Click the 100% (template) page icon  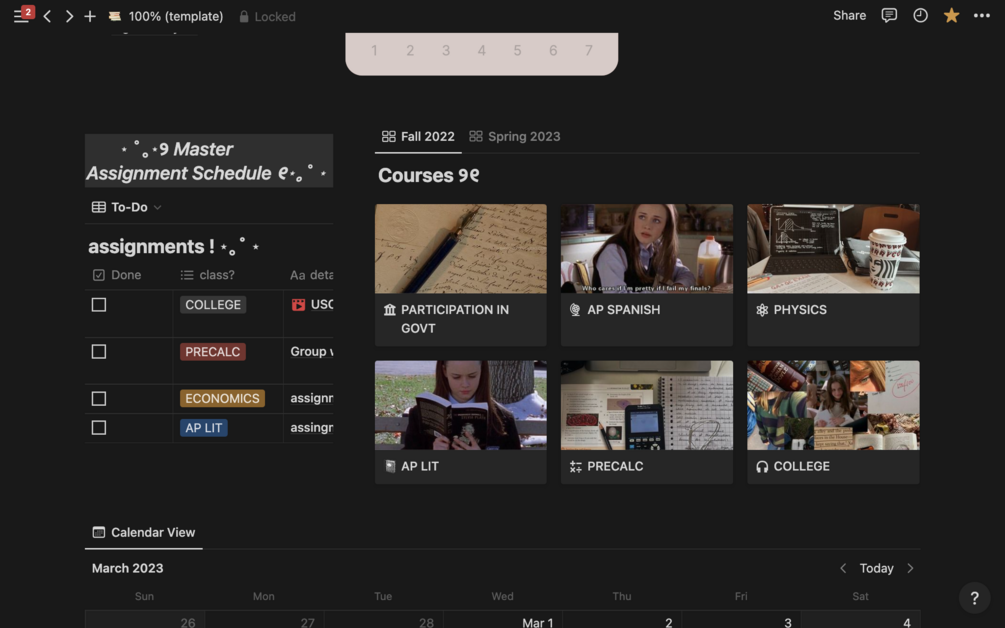115,17
